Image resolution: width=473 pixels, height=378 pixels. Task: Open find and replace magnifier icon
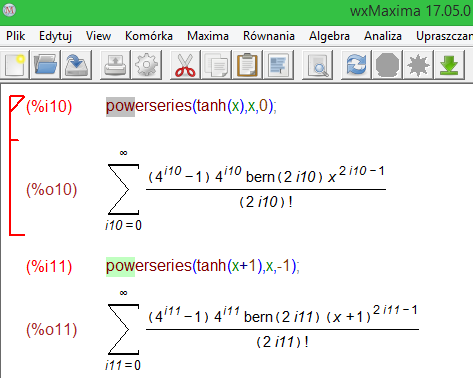coord(317,65)
